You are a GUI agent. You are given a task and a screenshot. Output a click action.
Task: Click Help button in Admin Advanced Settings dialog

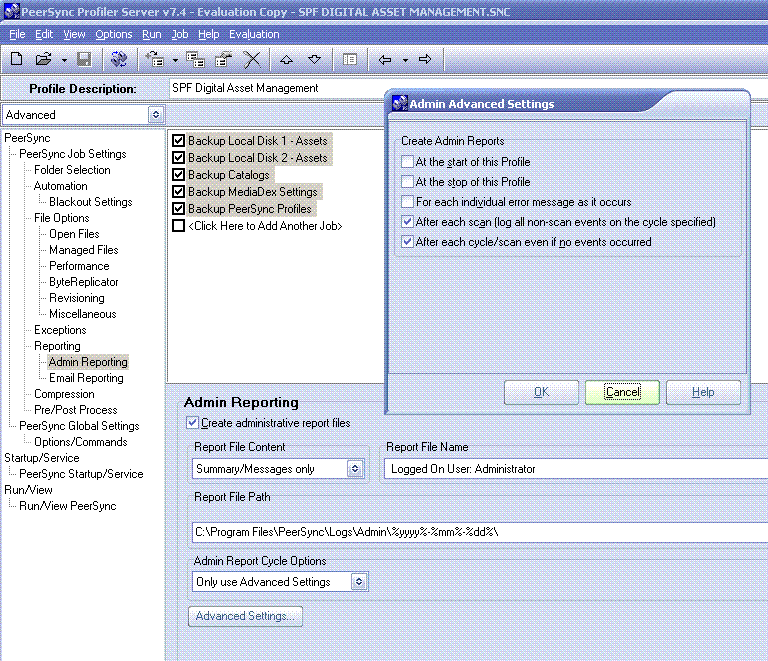click(703, 392)
